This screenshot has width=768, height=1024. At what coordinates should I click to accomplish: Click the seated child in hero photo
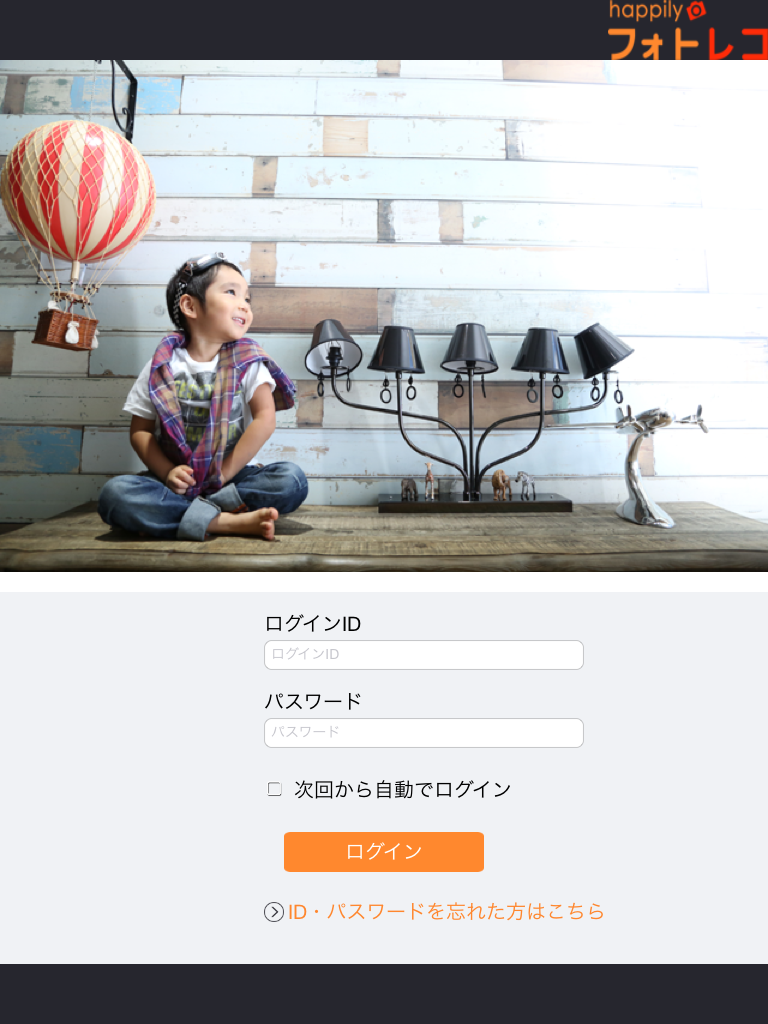click(204, 398)
